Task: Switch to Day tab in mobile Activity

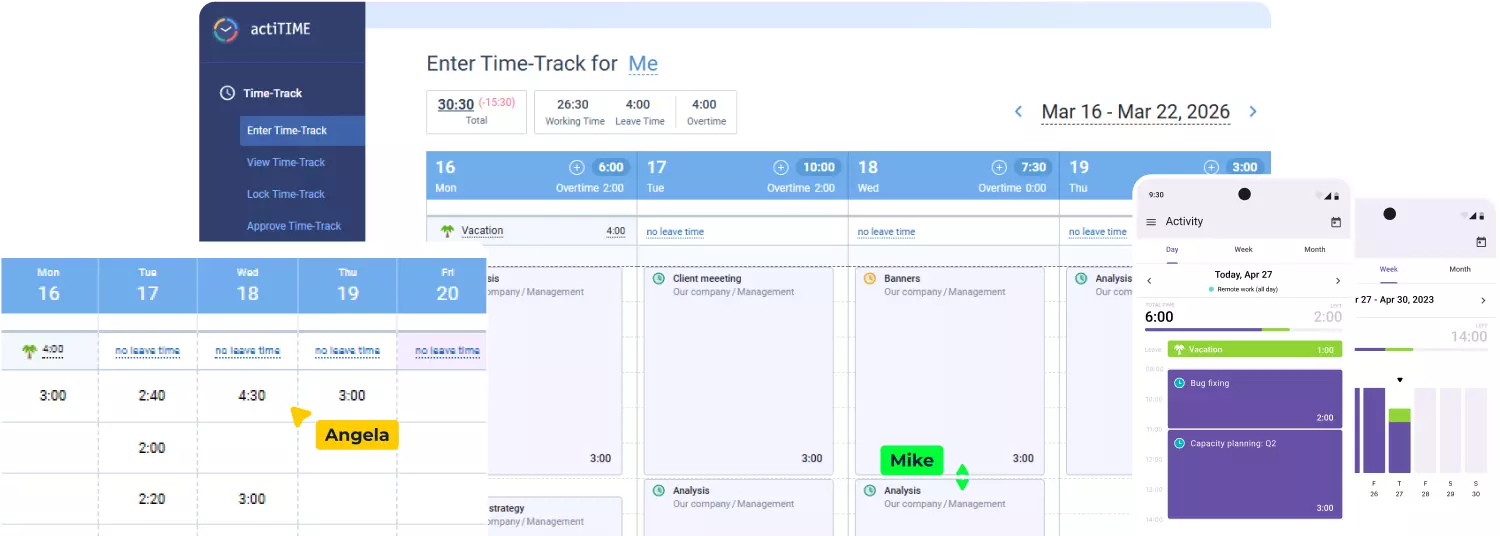Action: coord(1172,250)
